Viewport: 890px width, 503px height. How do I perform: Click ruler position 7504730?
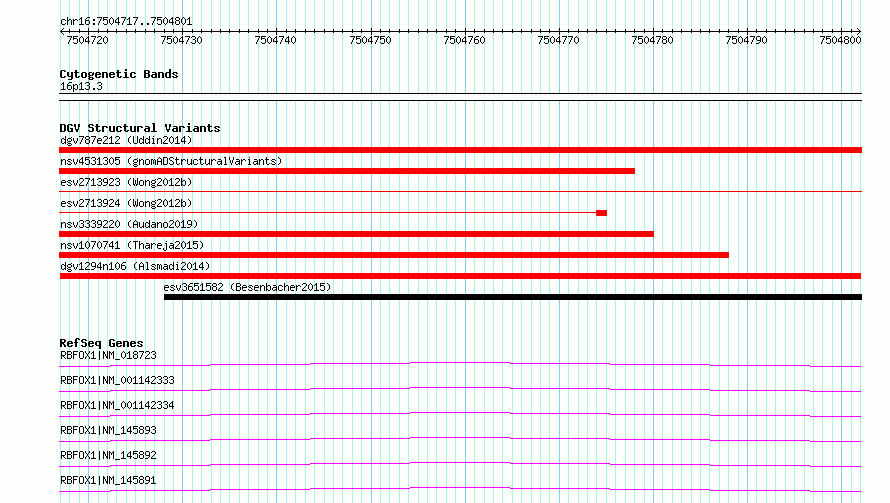pyautogui.click(x=182, y=40)
